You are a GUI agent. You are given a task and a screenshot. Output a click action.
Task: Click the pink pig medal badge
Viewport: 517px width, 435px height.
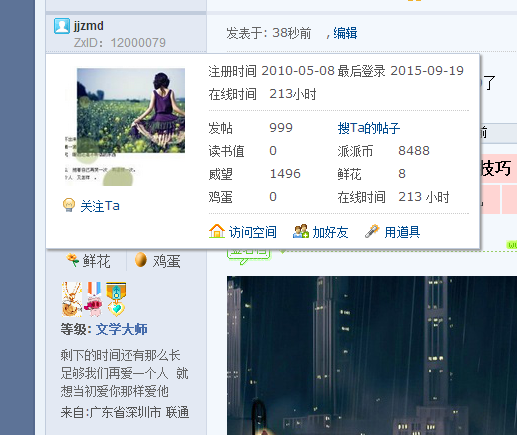point(94,299)
